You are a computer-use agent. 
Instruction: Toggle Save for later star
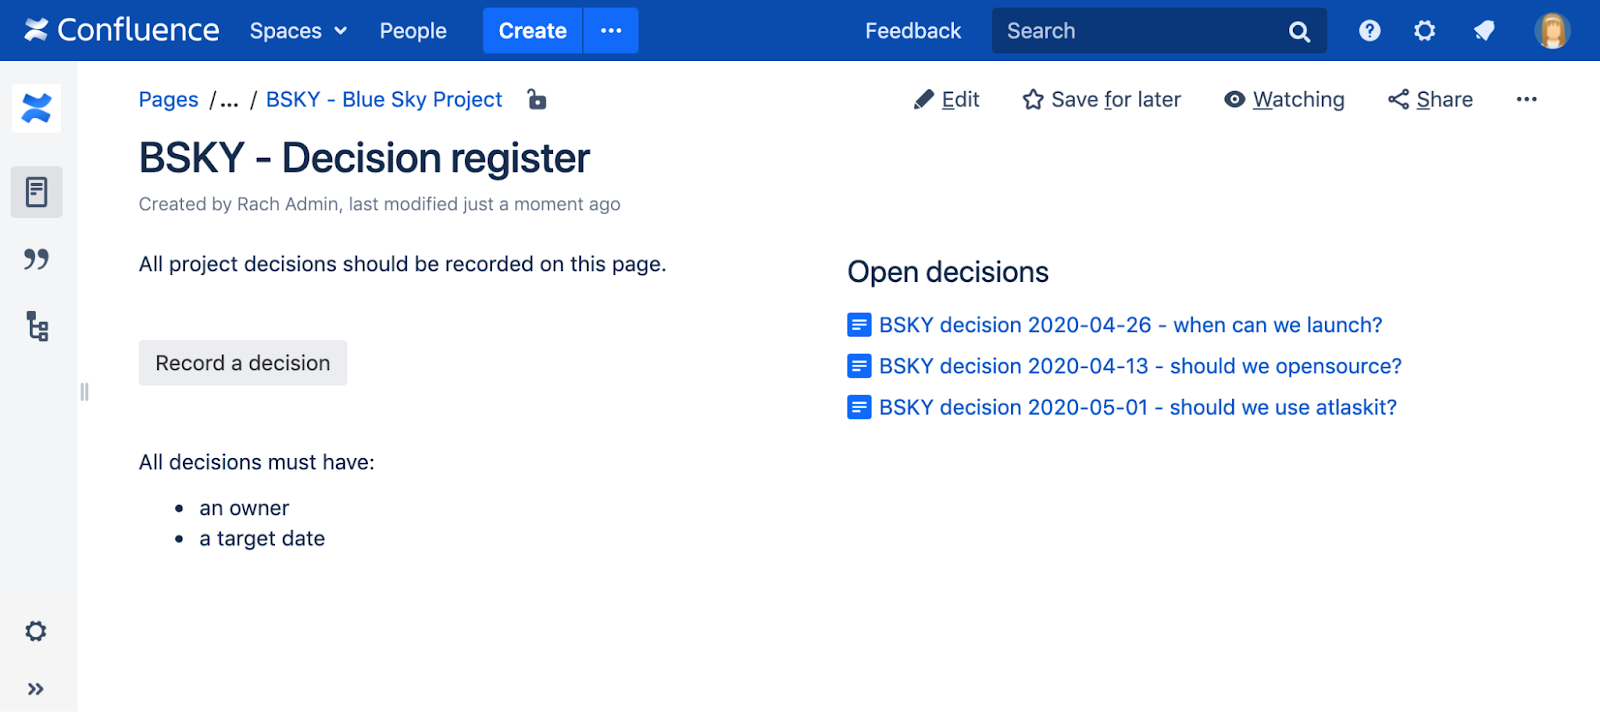pyautogui.click(x=1101, y=99)
